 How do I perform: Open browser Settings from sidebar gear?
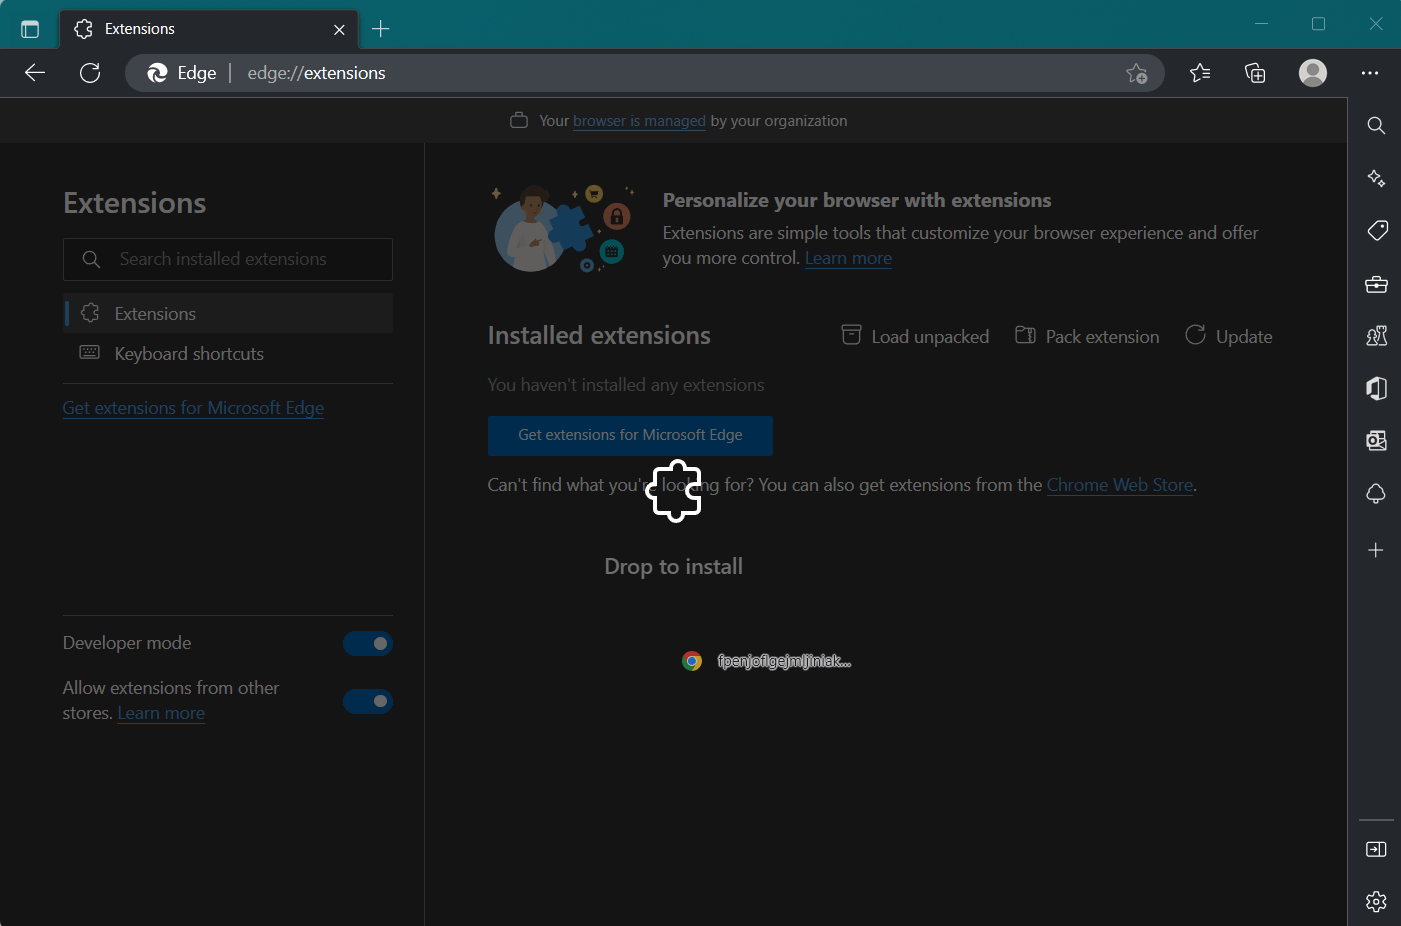point(1376,901)
